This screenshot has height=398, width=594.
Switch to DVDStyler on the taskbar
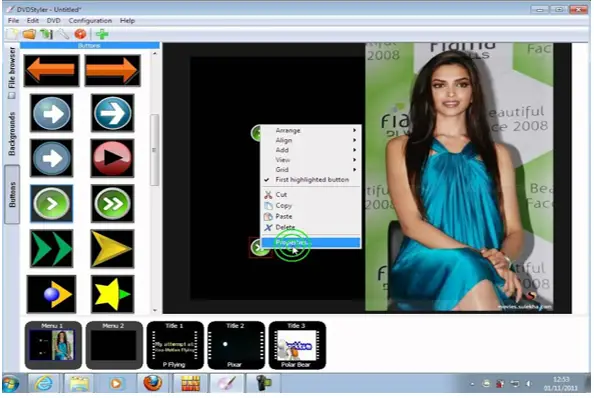(x=226, y=383)
